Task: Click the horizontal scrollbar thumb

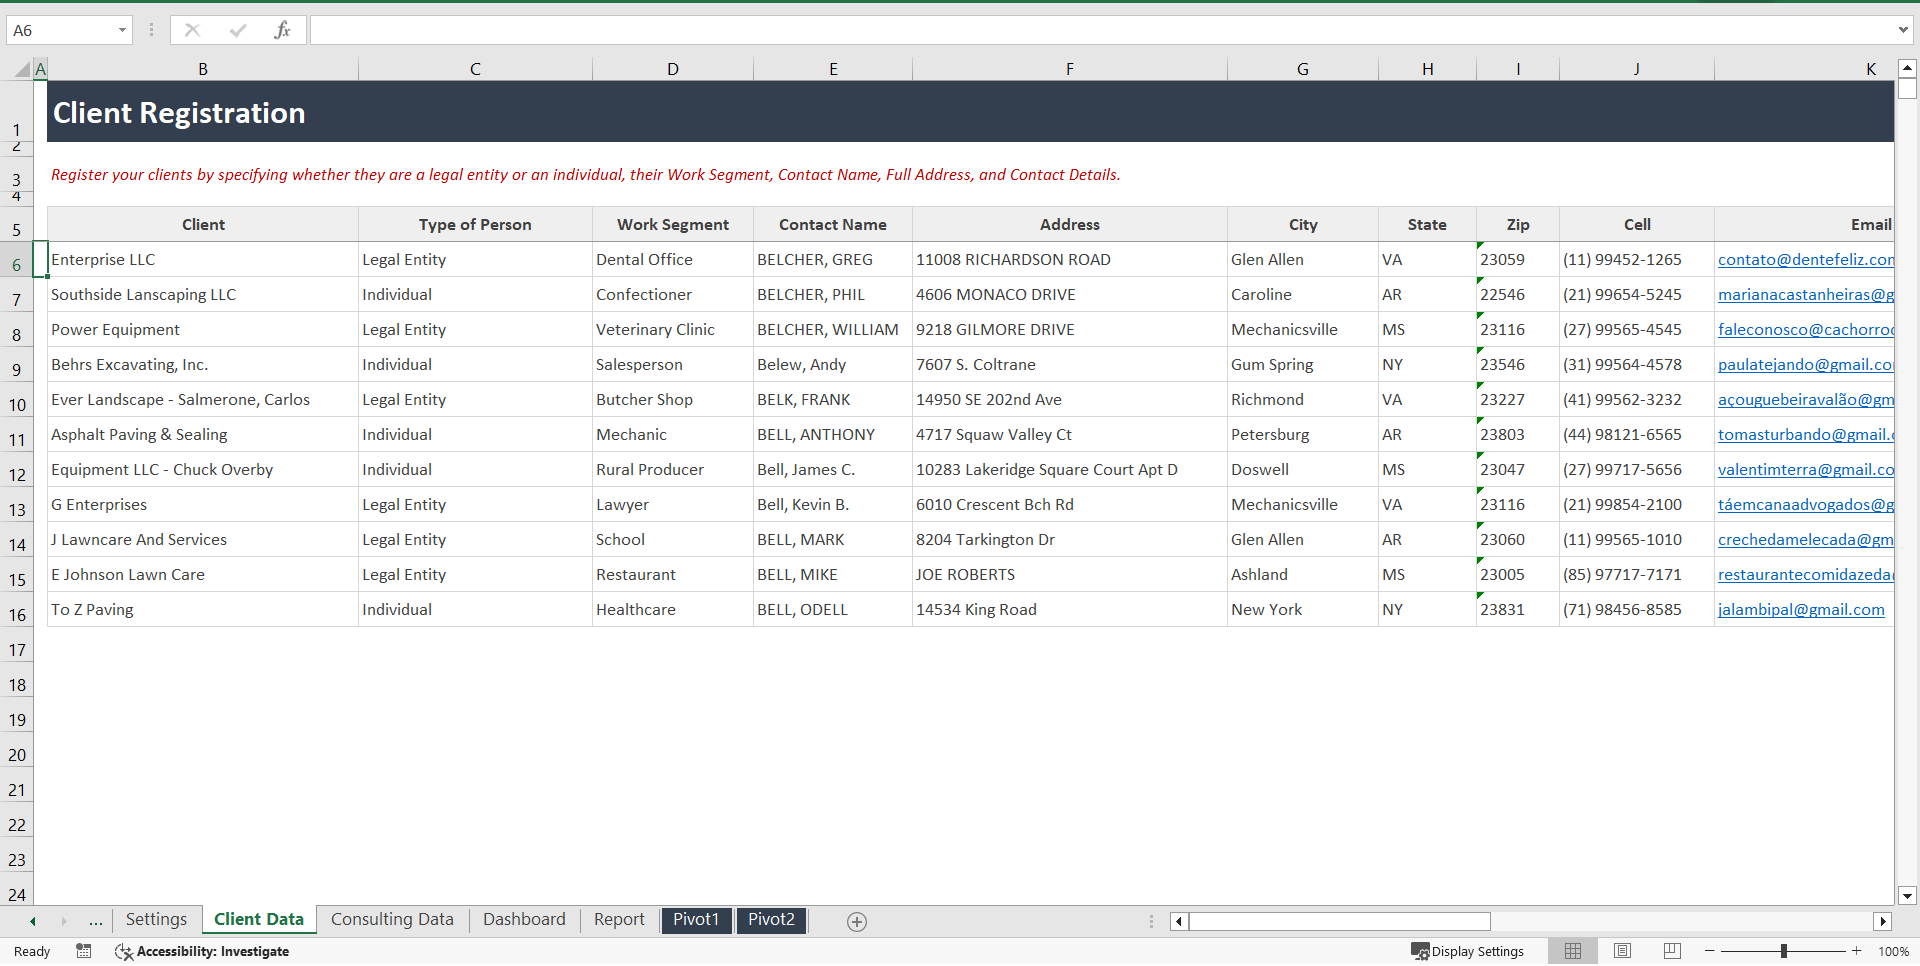Action: point(1339,922)
